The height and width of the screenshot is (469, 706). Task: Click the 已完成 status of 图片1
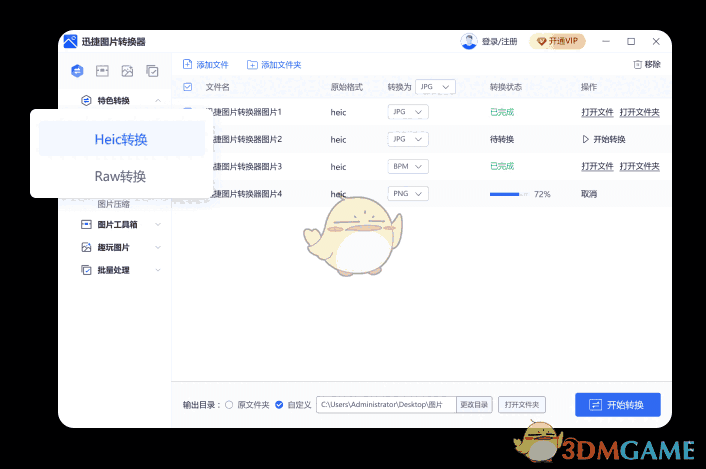pyautogui.click(x=502, y=112)
